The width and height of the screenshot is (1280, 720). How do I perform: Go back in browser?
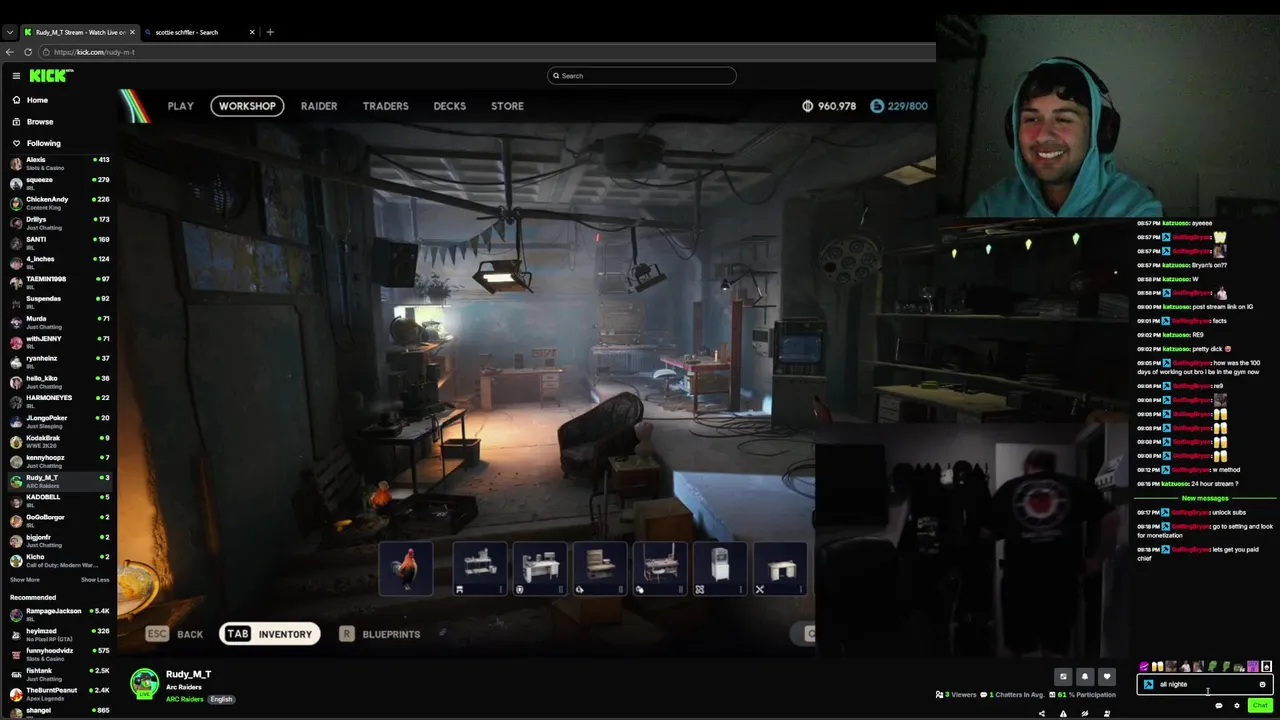[10, 52]
